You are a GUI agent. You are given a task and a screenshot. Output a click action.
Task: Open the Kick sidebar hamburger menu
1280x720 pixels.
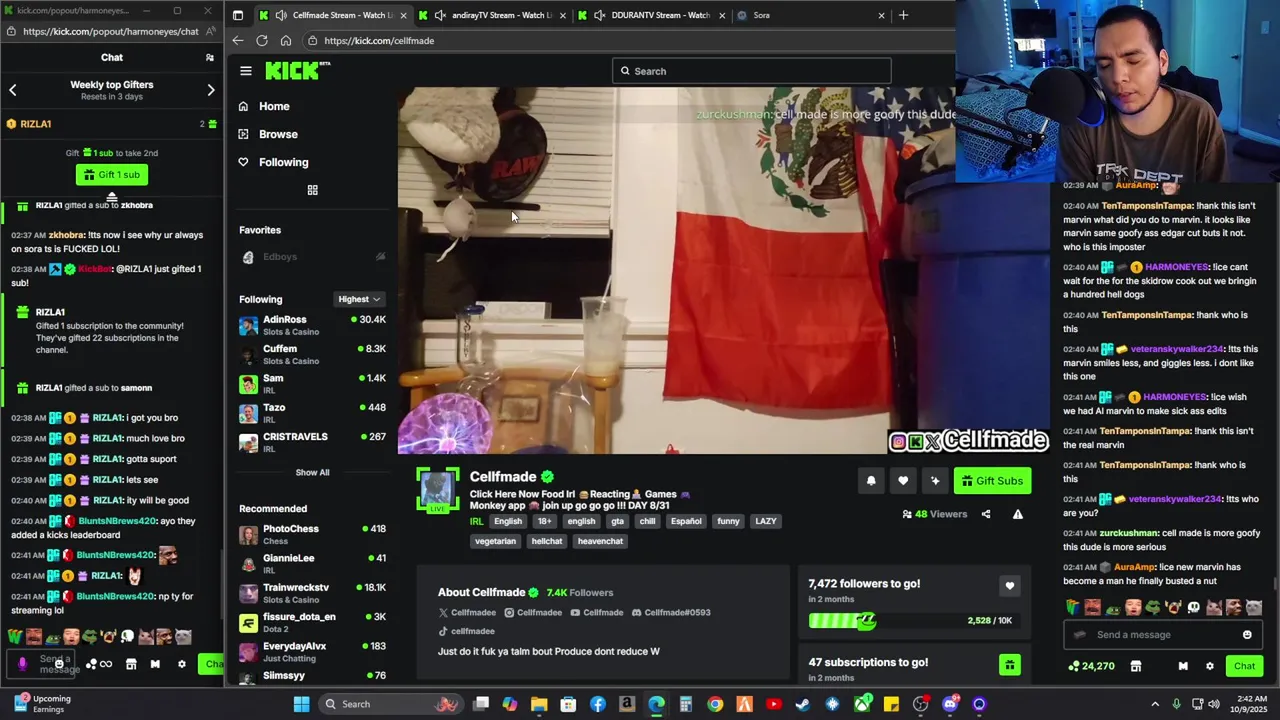[246, 71]
